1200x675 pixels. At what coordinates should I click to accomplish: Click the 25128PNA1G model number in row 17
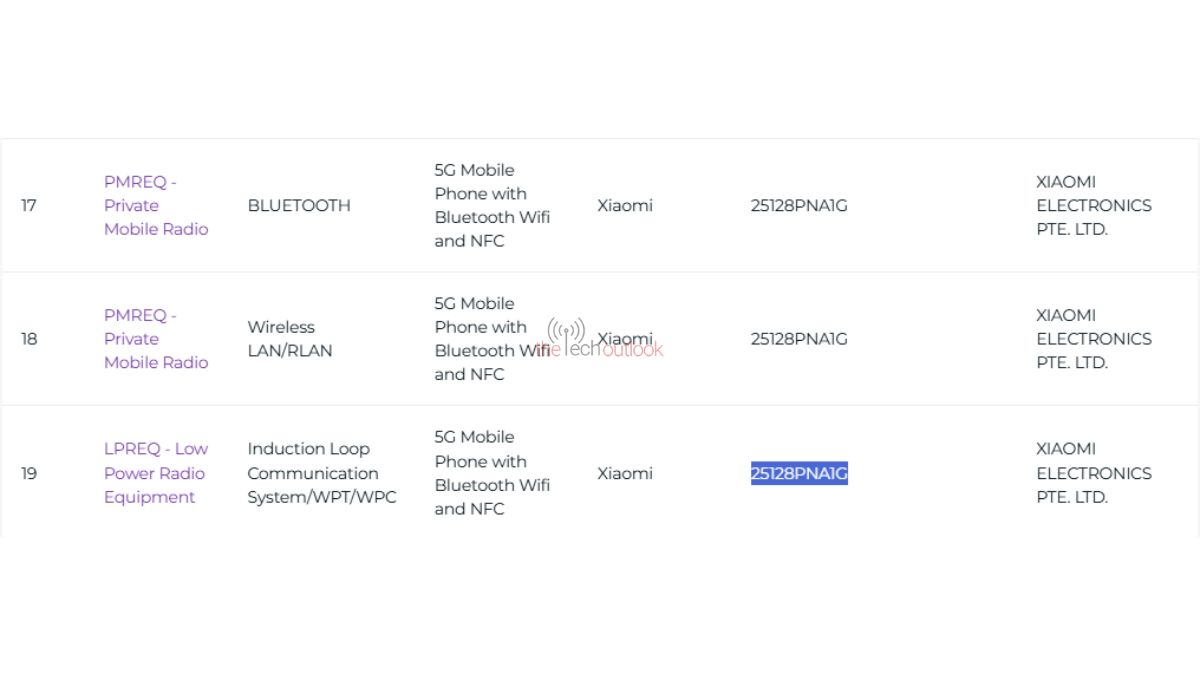pyautogui.click(x=799, y=205)
